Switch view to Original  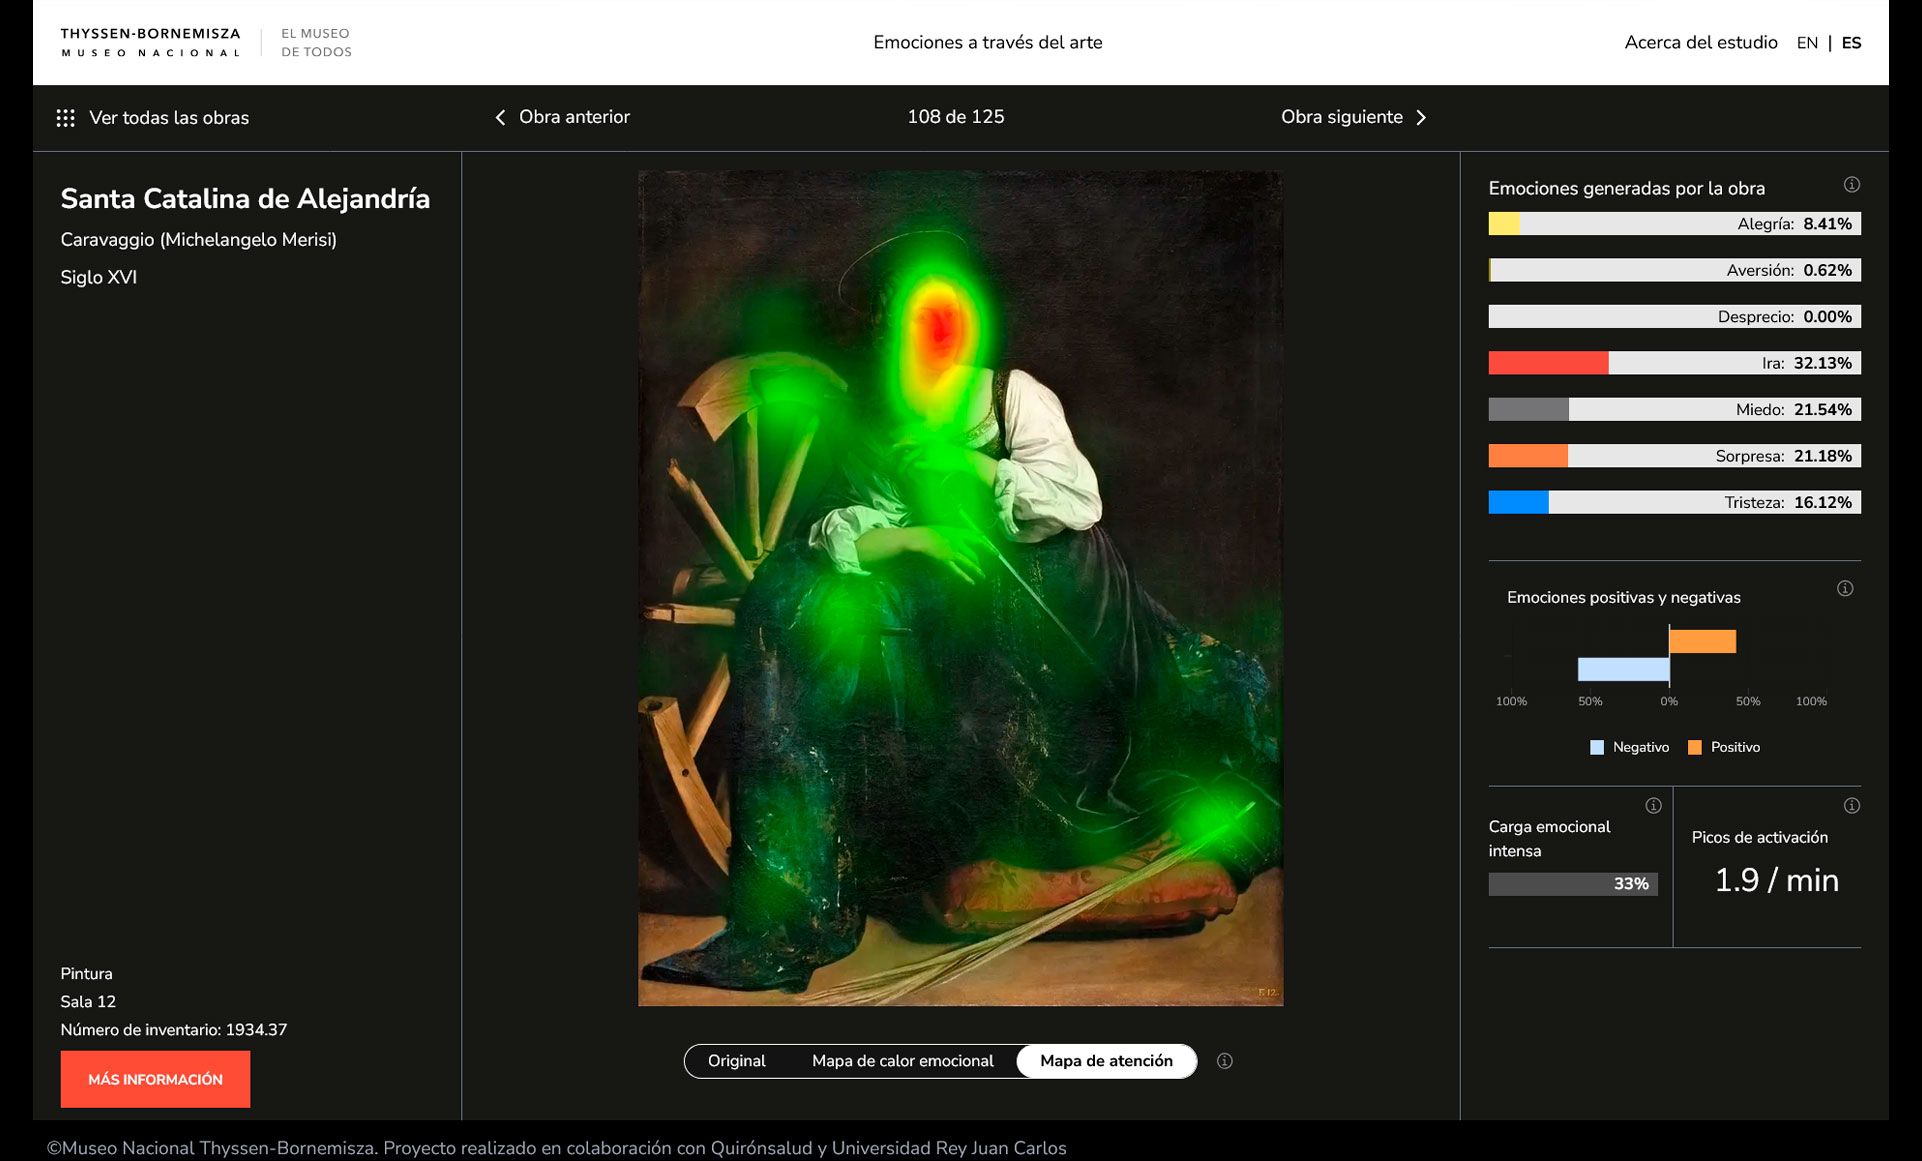(x=736, y=1061)
